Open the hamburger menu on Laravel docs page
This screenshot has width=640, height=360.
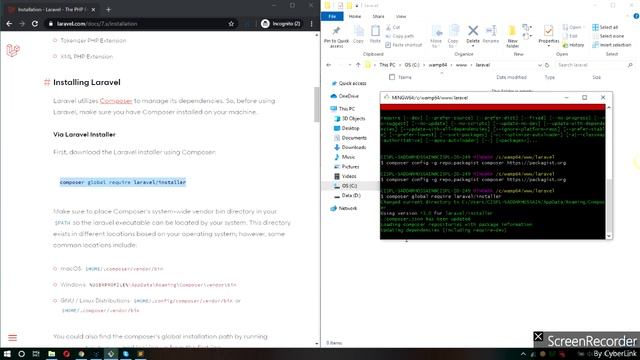click(12, 338)
